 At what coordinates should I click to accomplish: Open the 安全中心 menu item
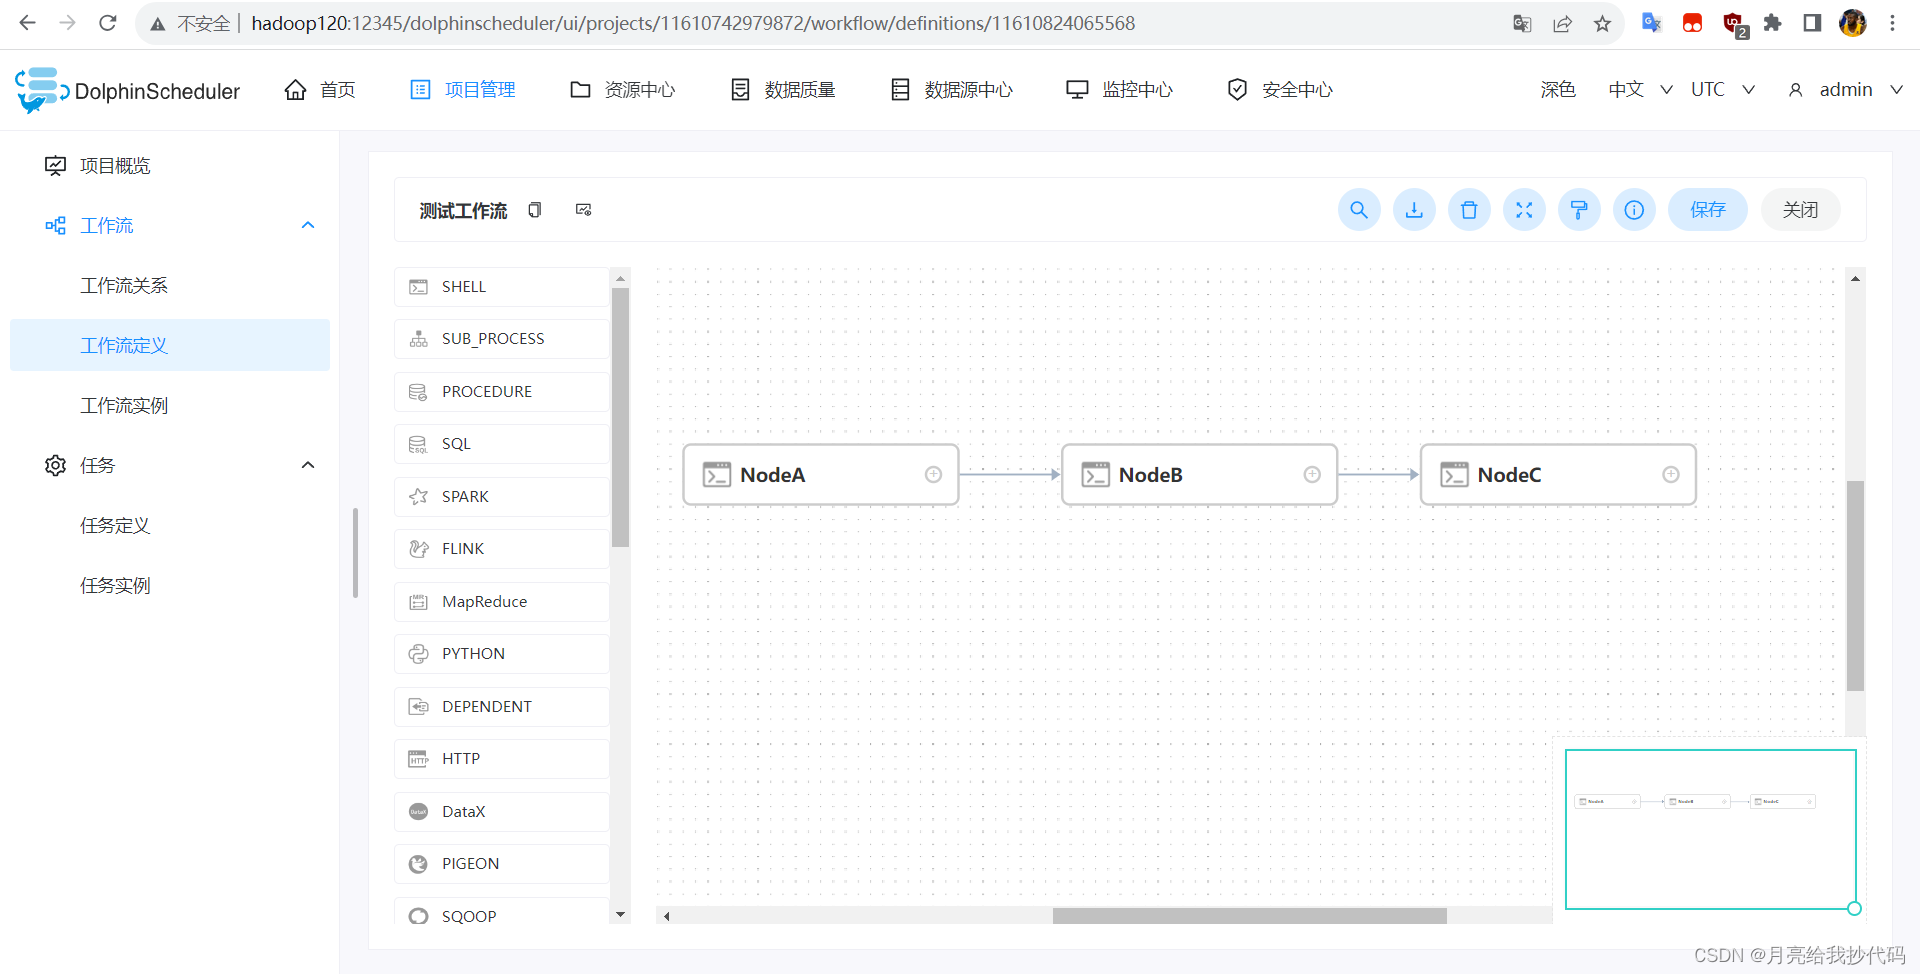point(1280,90)
